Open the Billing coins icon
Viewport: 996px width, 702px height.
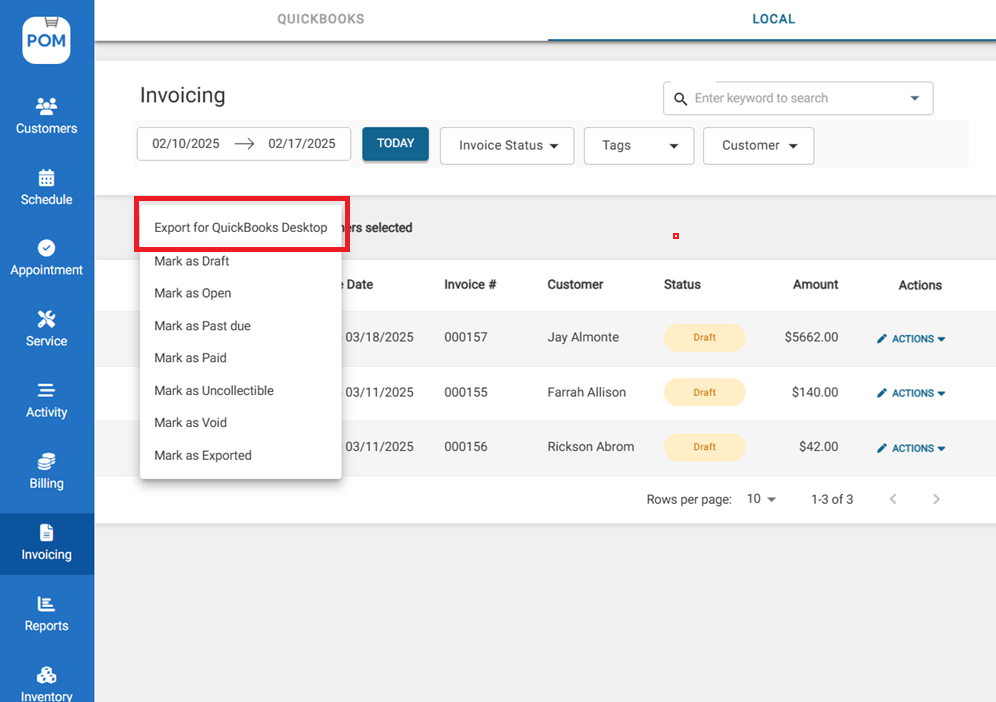[46, 462]
